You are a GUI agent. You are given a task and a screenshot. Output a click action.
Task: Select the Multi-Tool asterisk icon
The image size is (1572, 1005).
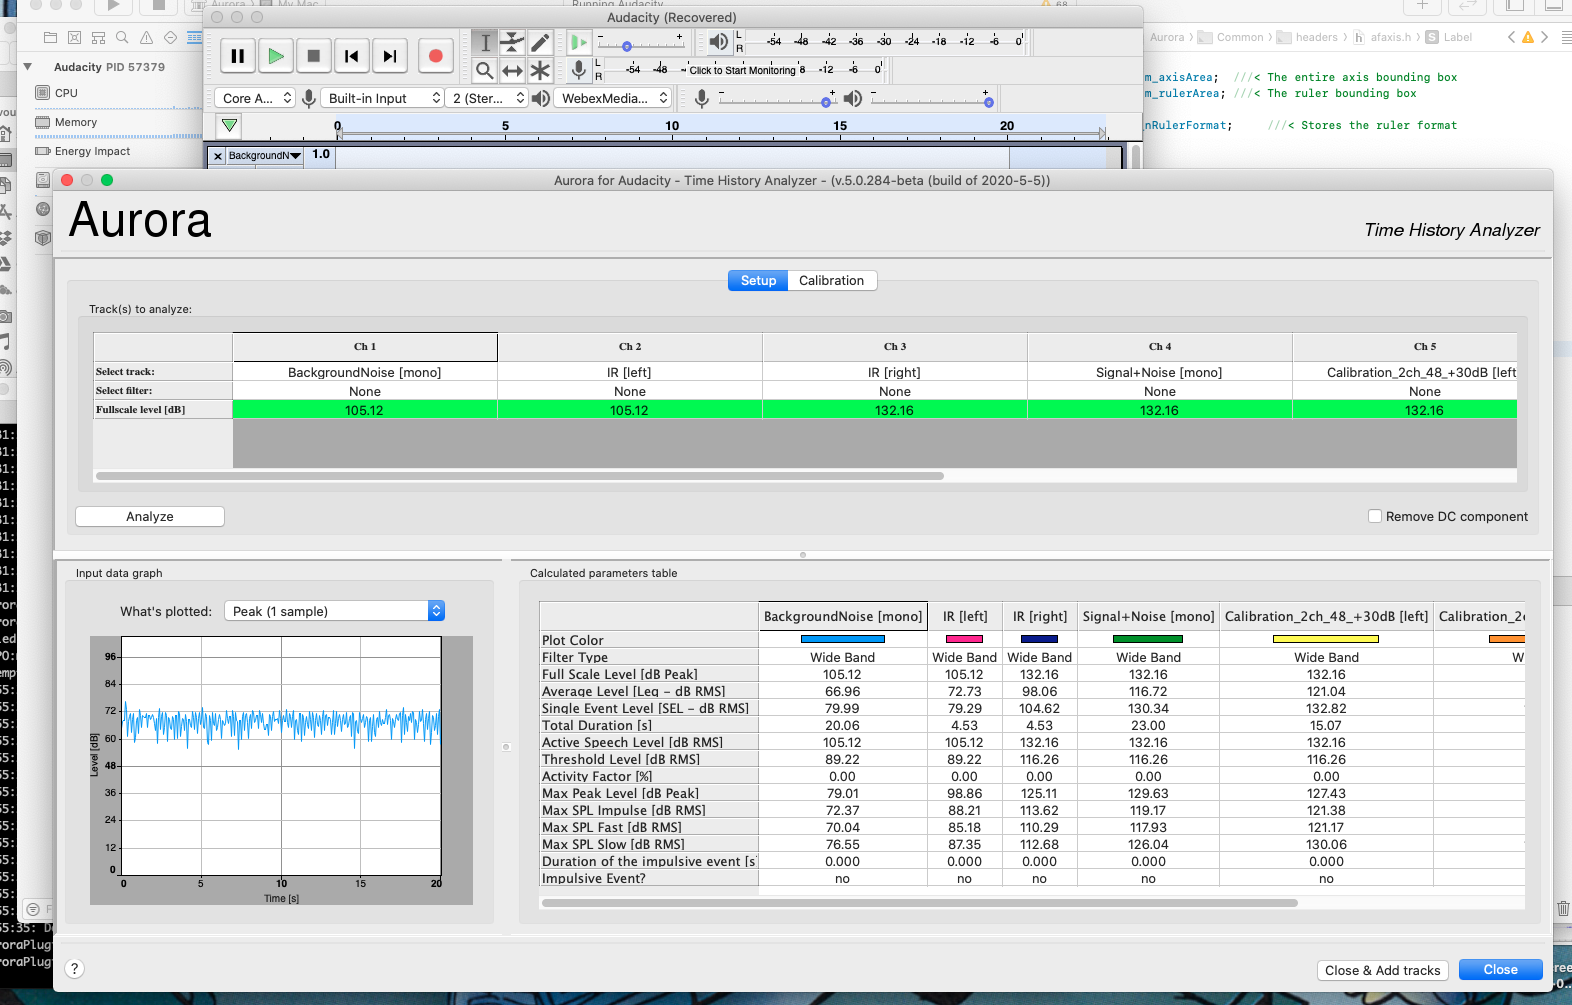coord(540,70)
